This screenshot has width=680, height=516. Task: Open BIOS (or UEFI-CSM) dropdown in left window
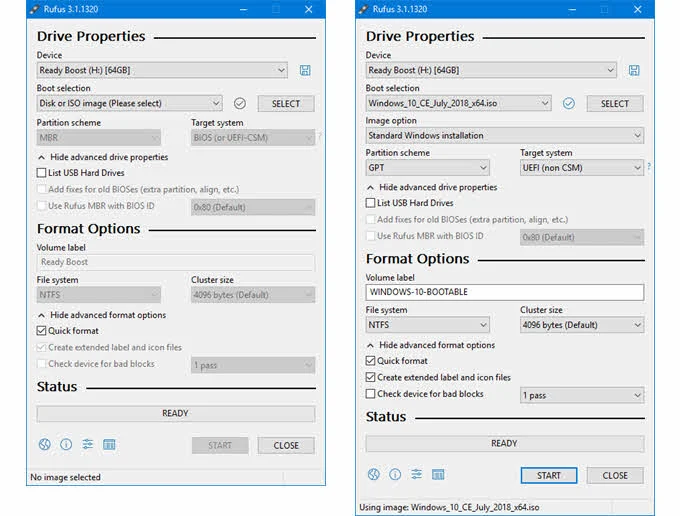point(253,138)
